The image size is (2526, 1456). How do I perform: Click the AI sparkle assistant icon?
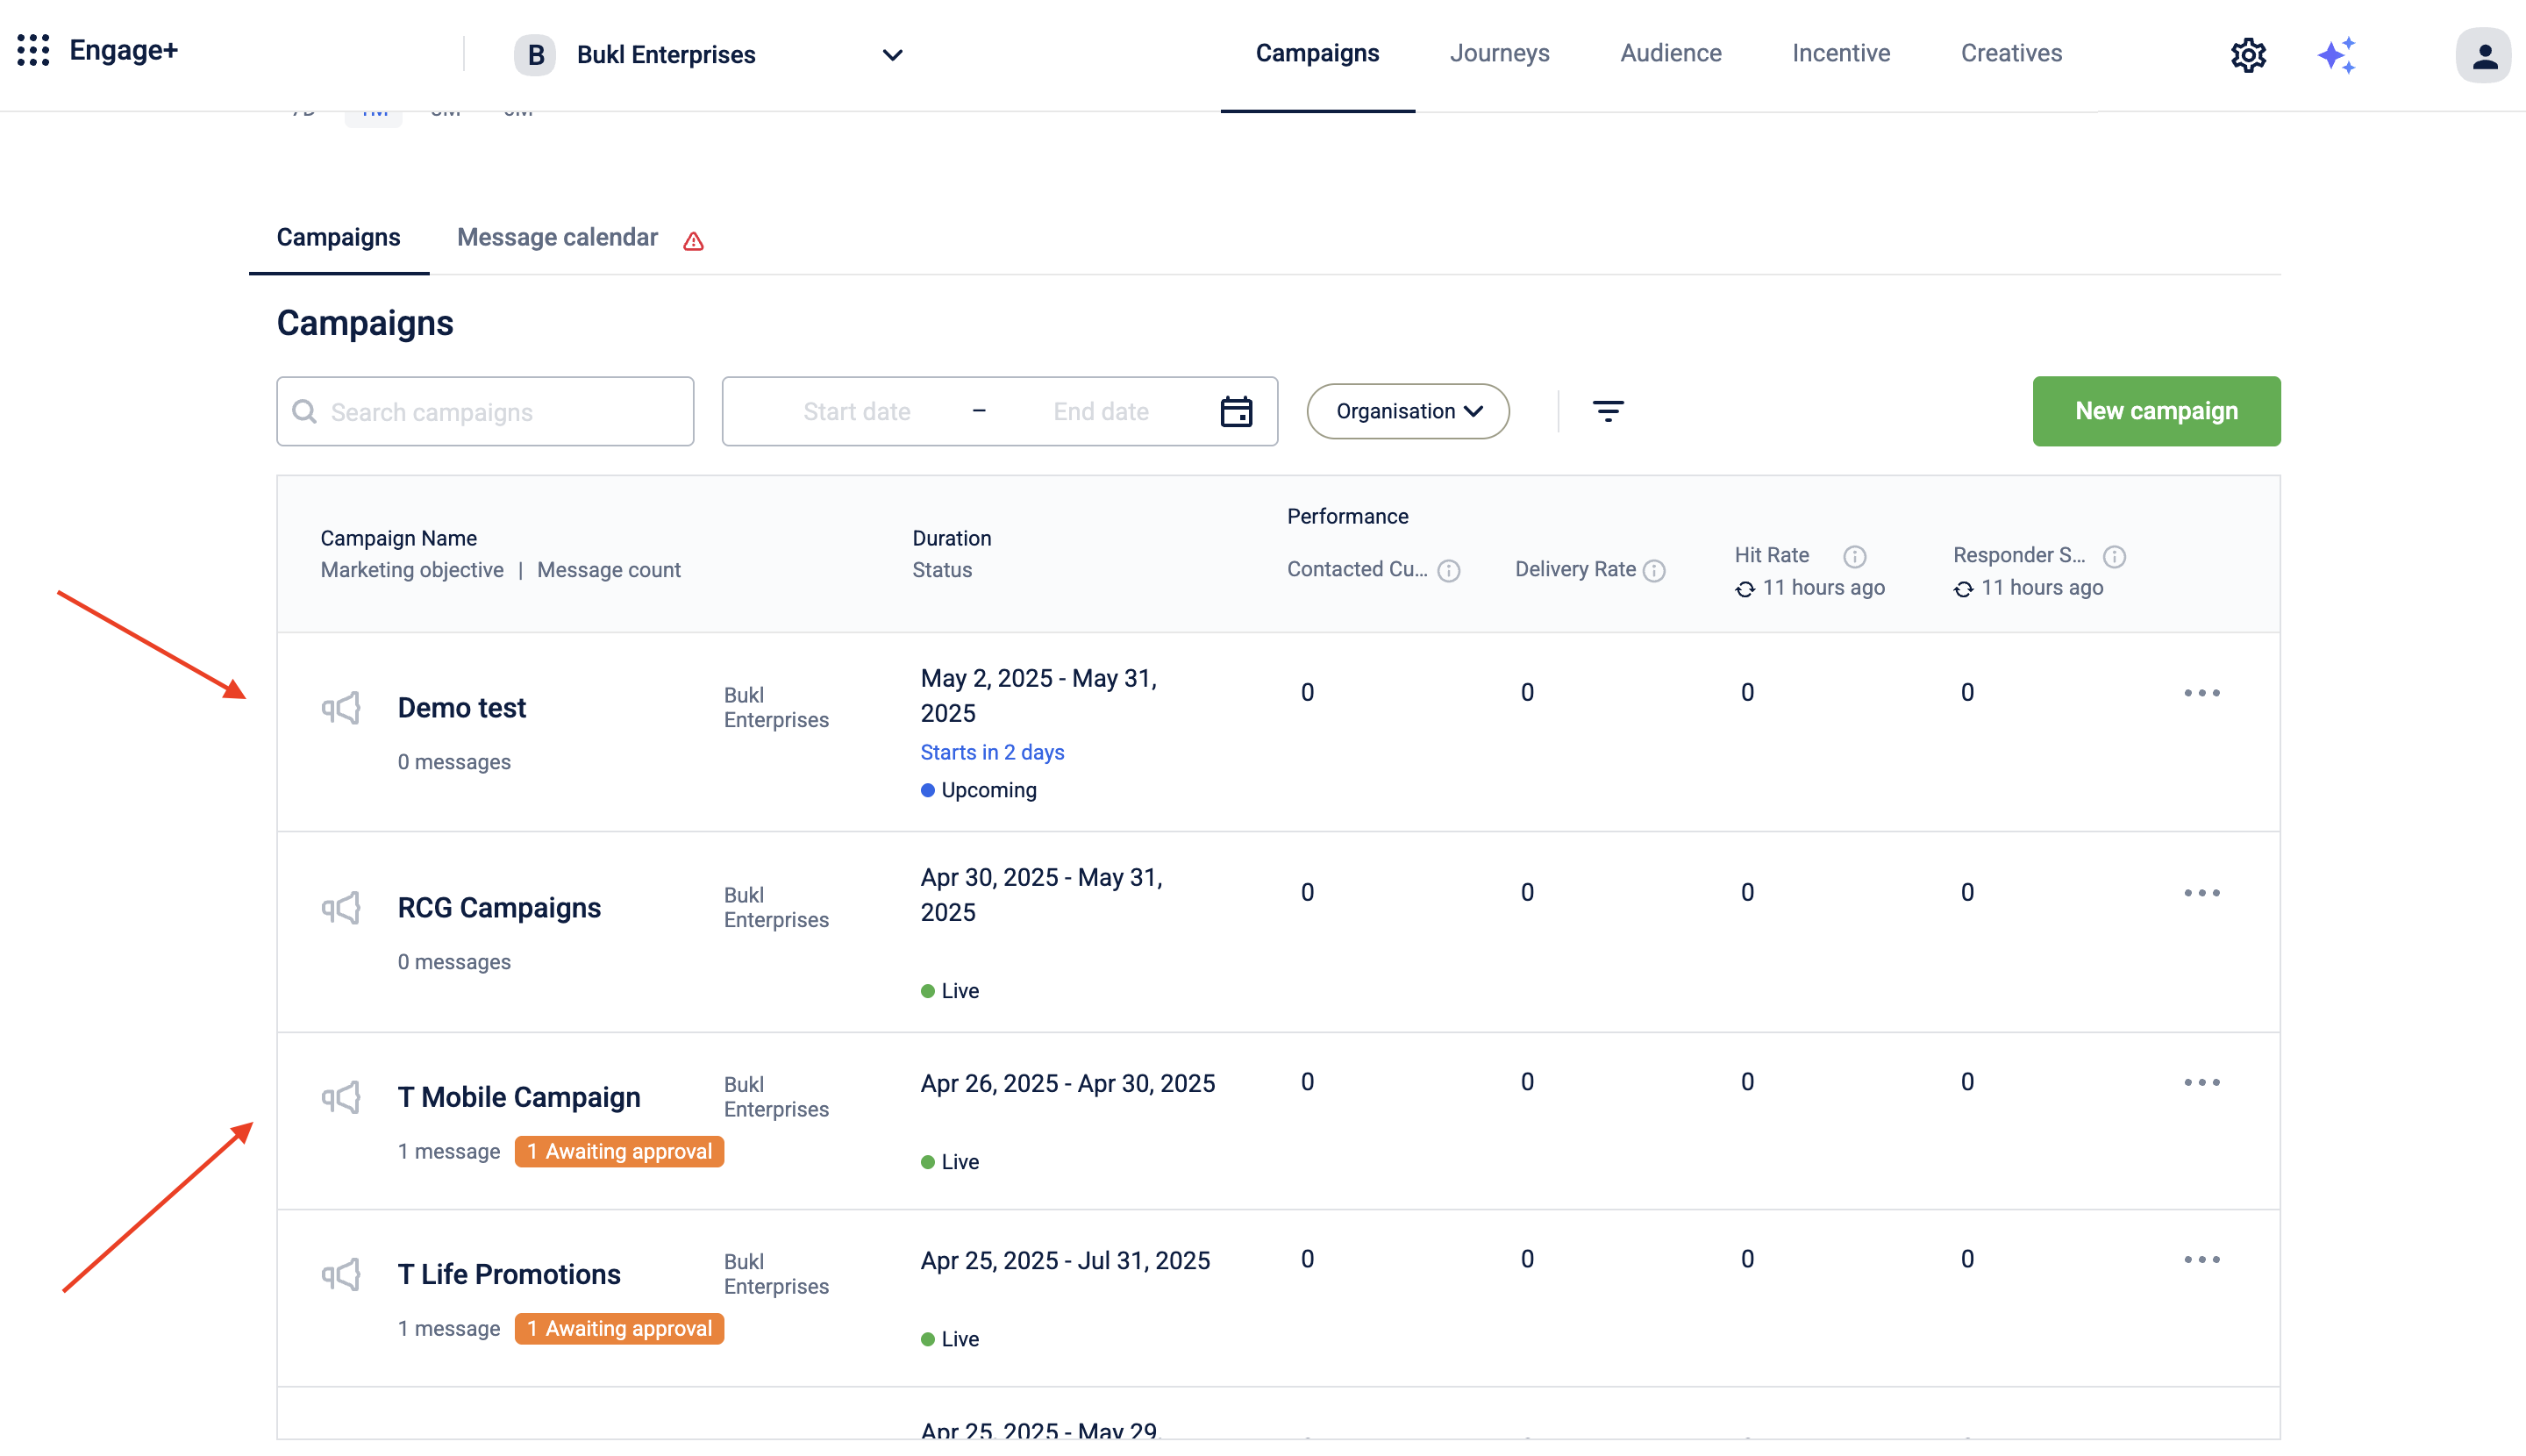(2336, 54)
